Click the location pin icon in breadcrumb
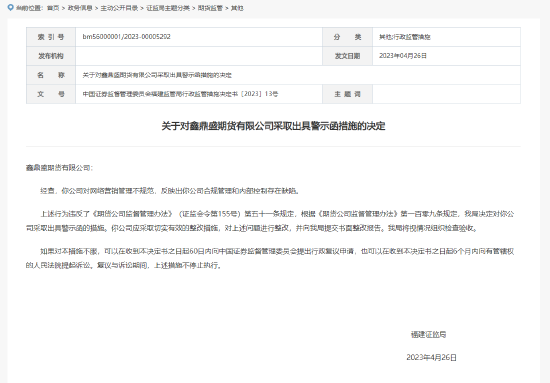The image size is (550, 383). (x=11, y=7)
